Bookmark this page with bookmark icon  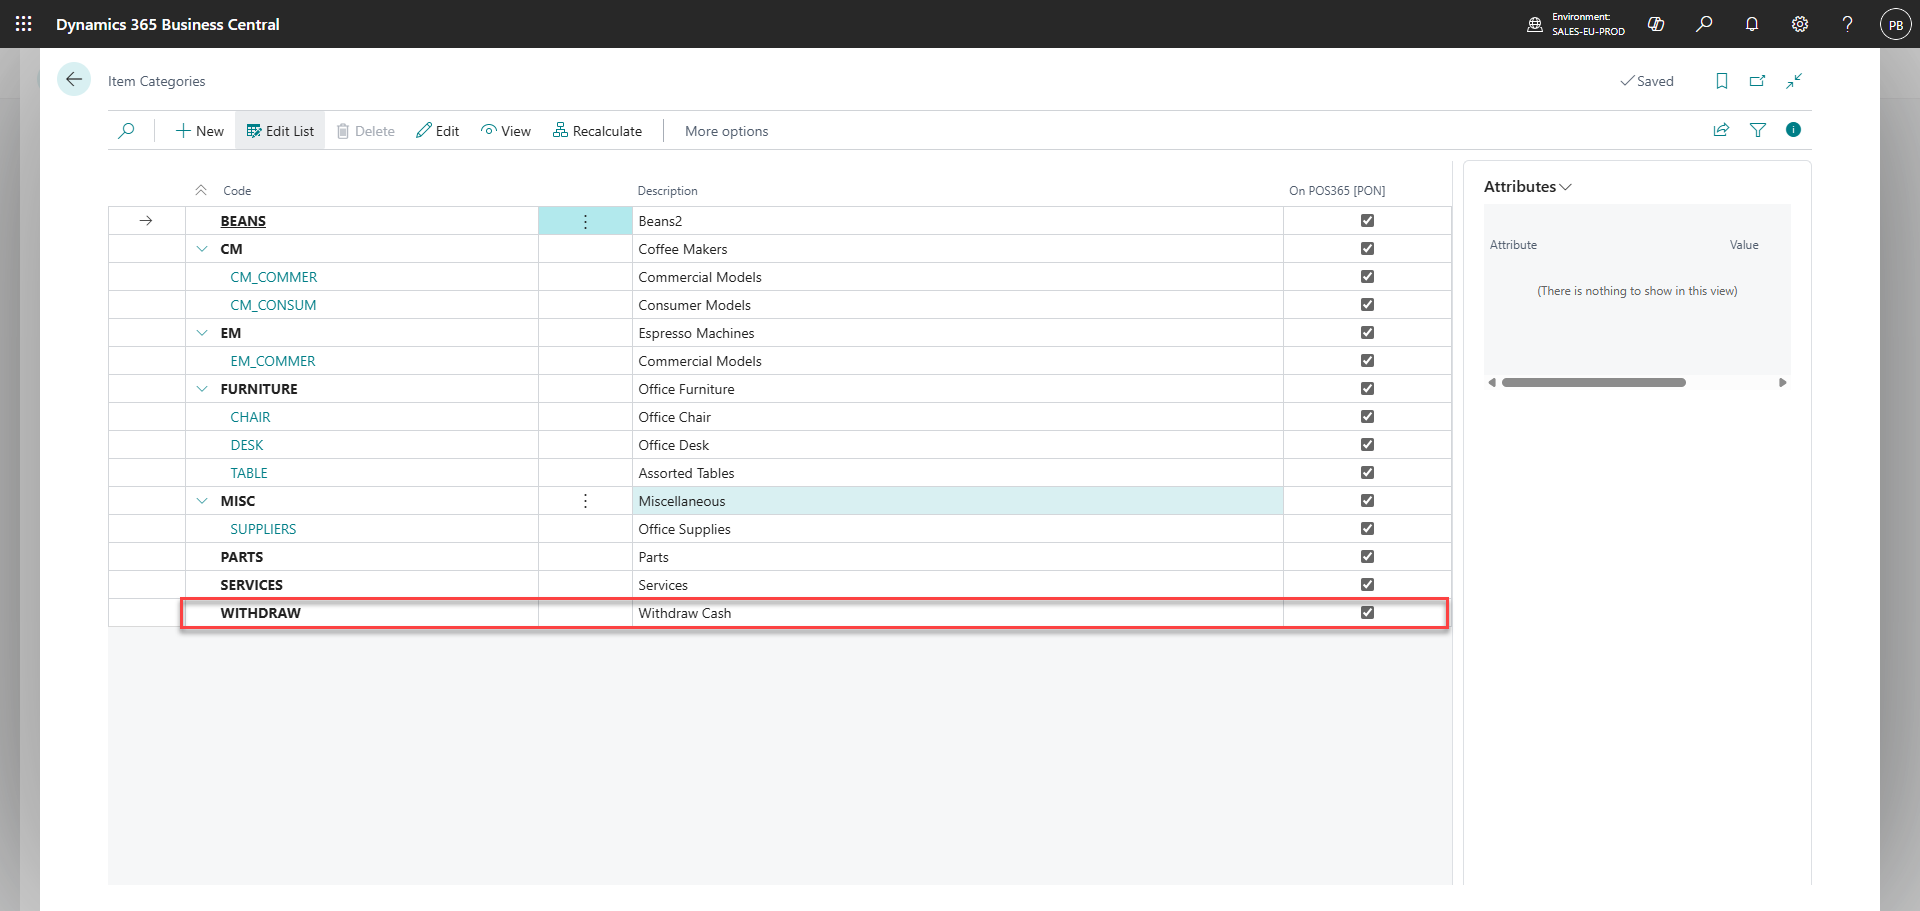click(1722, 81)
